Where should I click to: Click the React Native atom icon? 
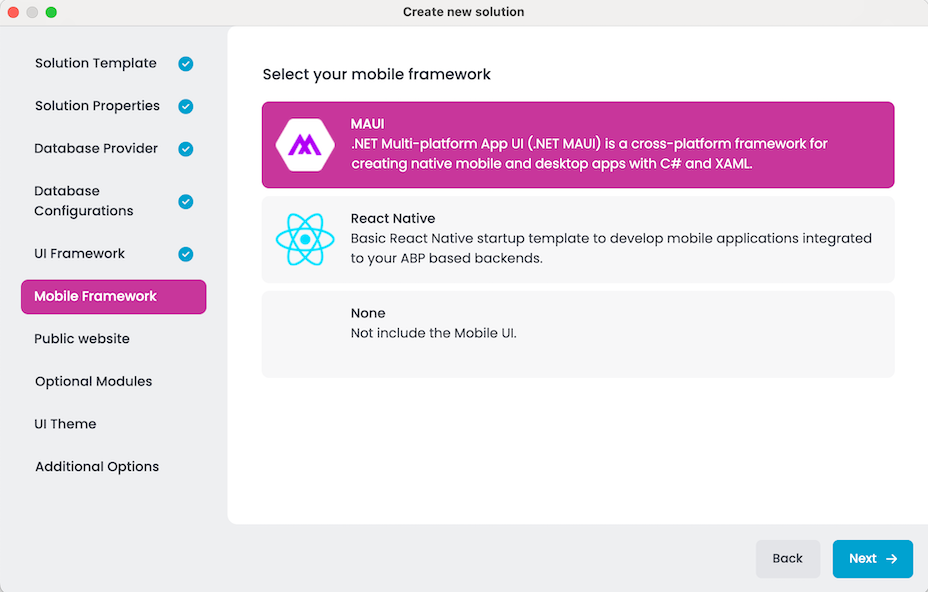click(305, 239)
